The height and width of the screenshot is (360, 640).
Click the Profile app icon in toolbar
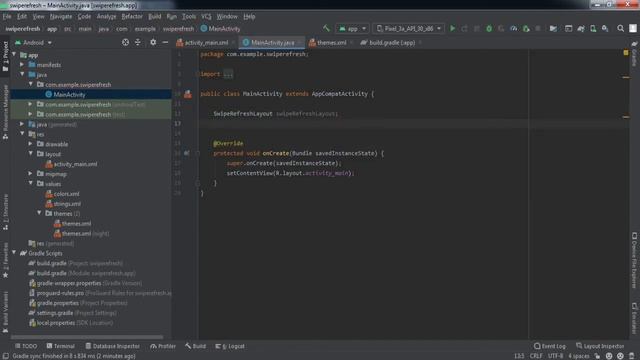click(513, 29)
